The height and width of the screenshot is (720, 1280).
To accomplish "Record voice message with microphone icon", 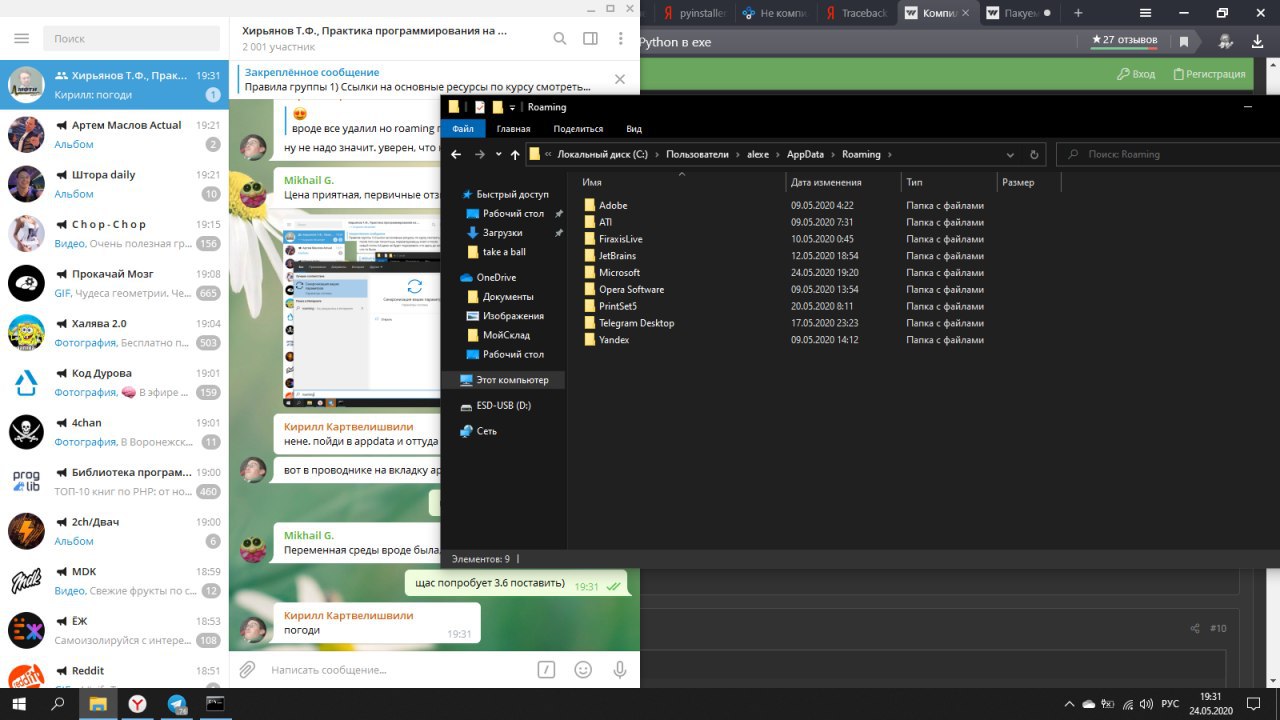I will point(620,669).
